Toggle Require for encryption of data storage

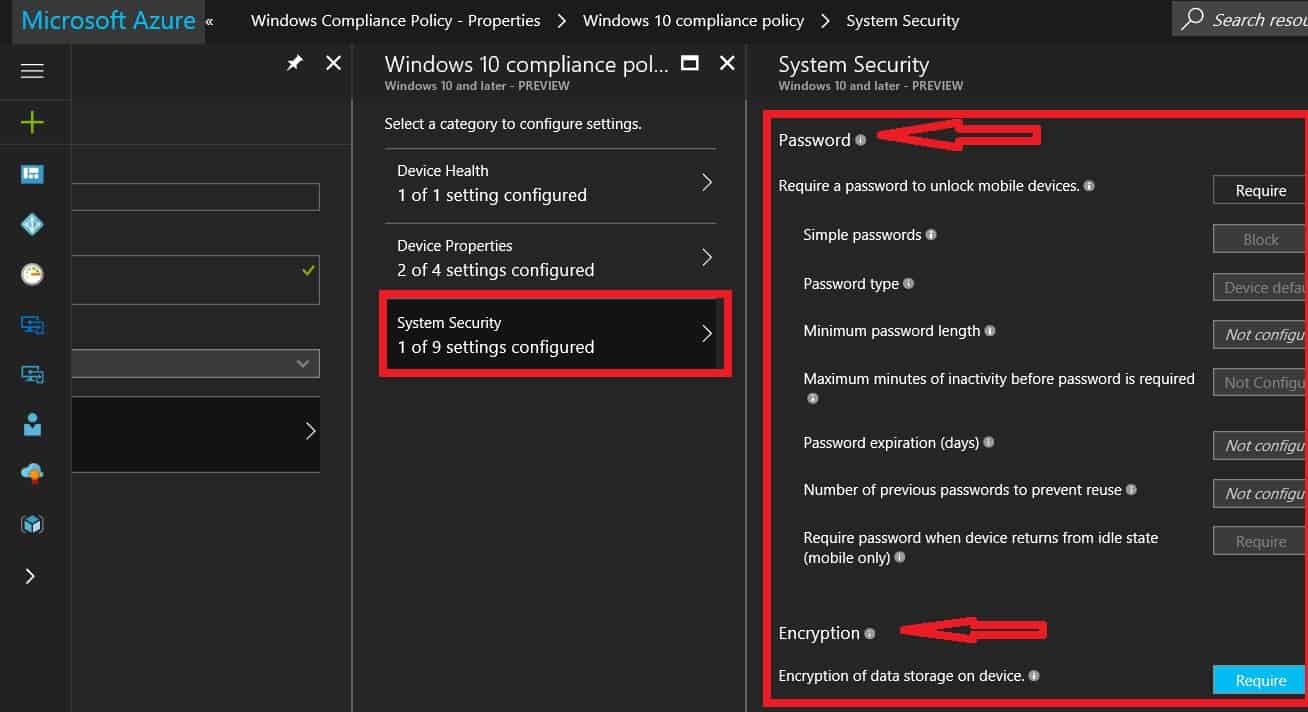(1260, 680)
